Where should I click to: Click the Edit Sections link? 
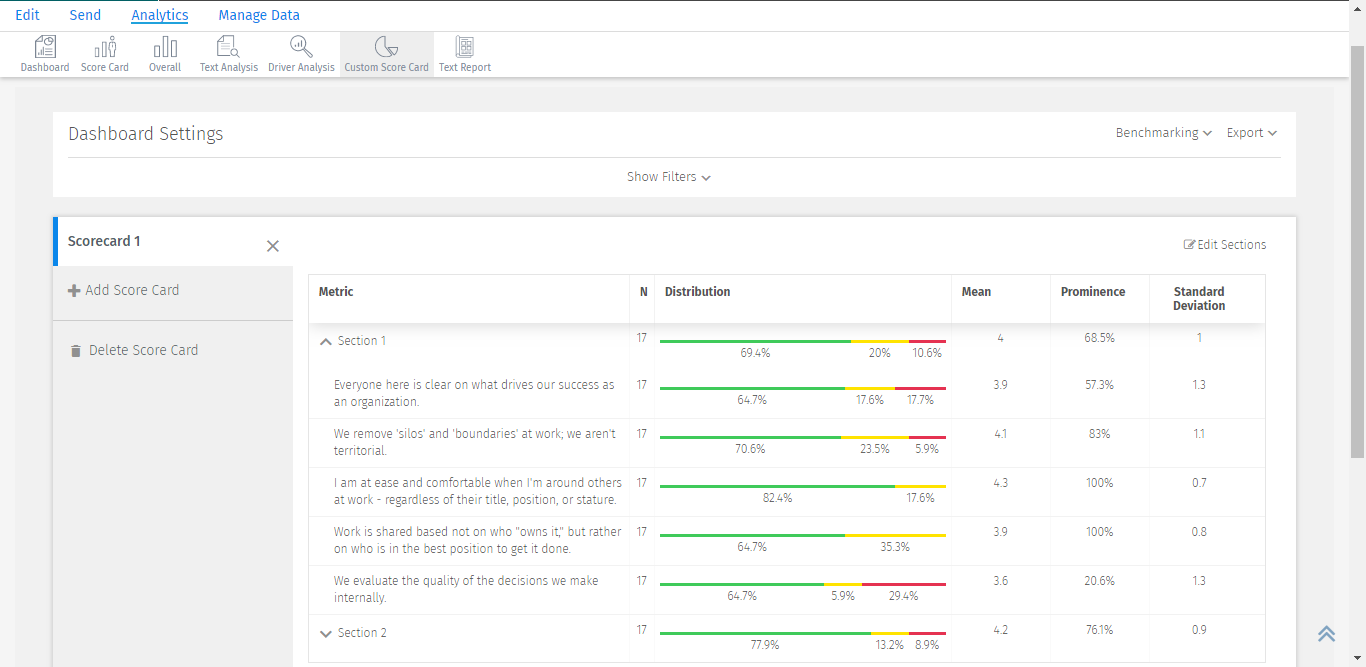[x=1225, y=245]
